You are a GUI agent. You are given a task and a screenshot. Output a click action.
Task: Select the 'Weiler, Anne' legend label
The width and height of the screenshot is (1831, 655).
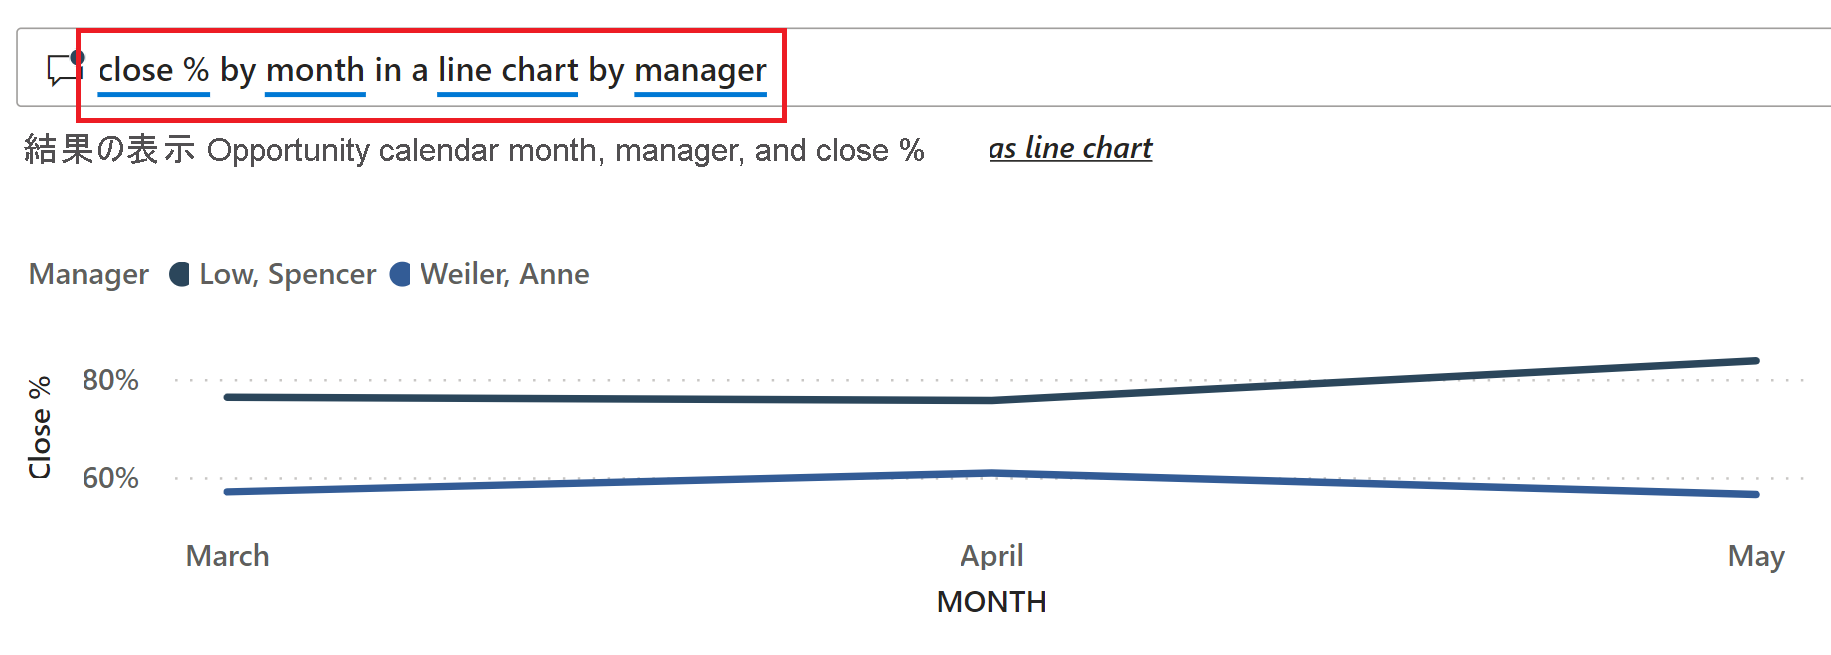click(x=505, y=274)
